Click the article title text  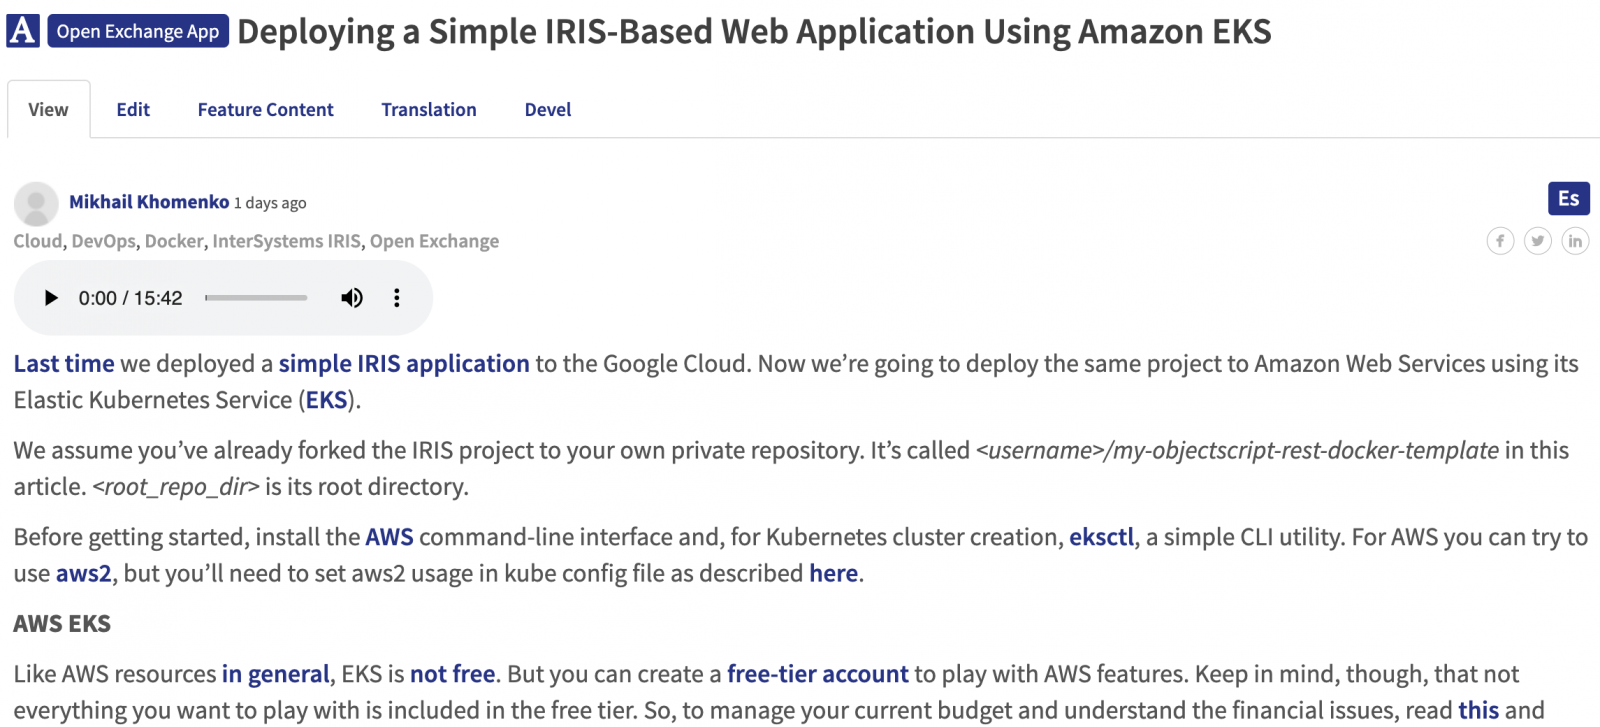click(754, 31)
